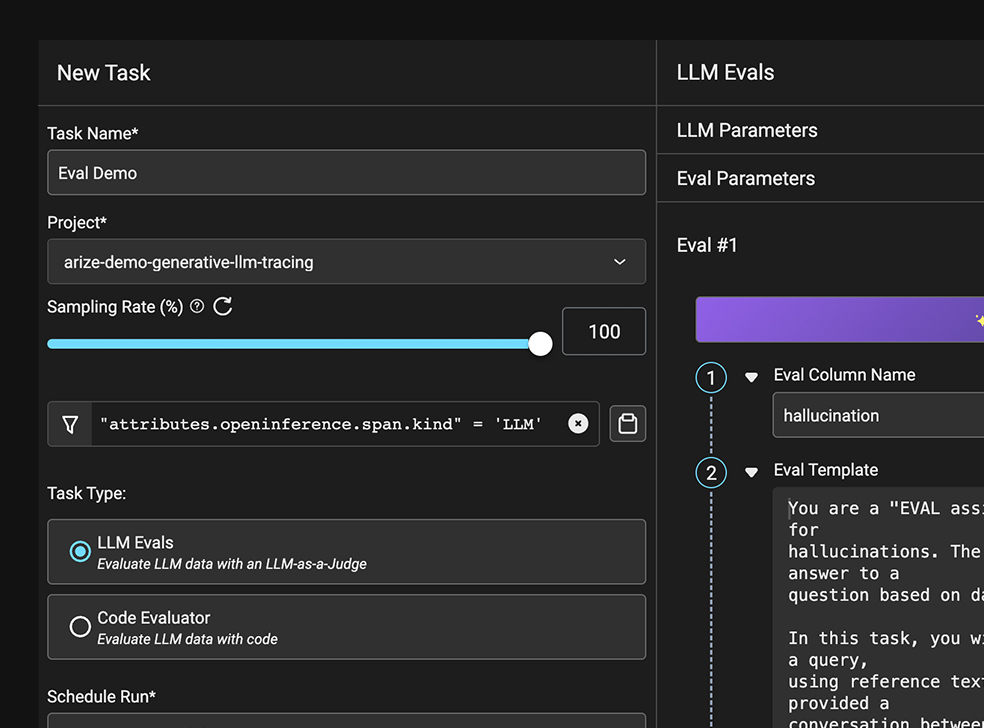Click the step 2 circle marker
Viewport: 984px width, 728px height.
pos(711,472)
